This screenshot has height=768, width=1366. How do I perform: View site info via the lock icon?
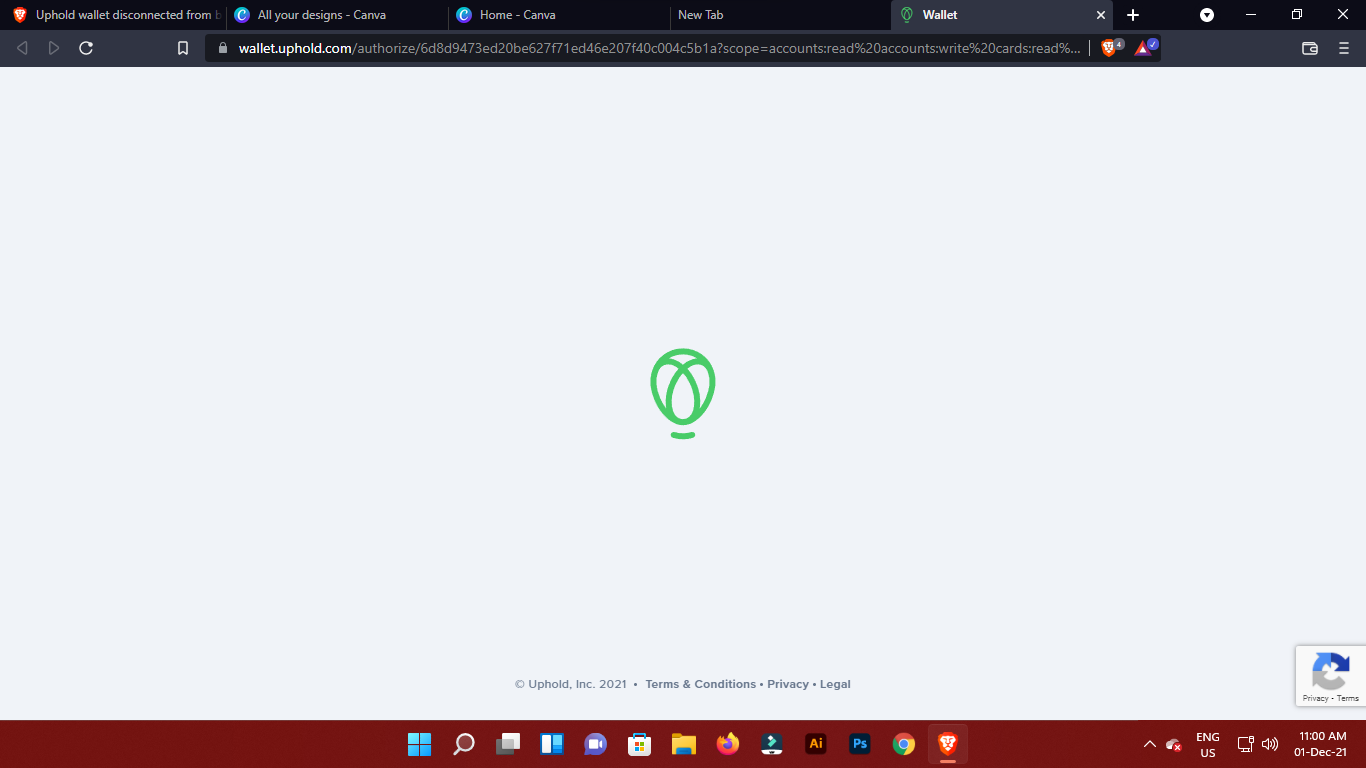click(x=223, y=48)
